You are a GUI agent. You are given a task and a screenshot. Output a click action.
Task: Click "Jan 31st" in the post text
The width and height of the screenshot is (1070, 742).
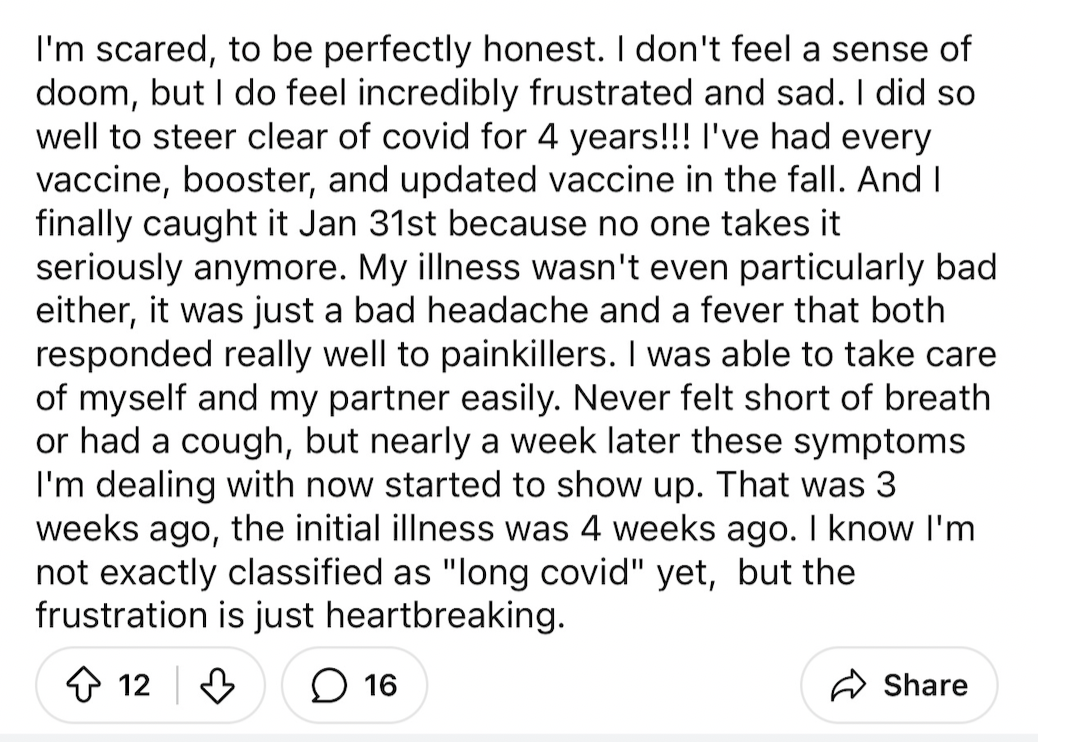pyautogui.click(x=367, y=224)
